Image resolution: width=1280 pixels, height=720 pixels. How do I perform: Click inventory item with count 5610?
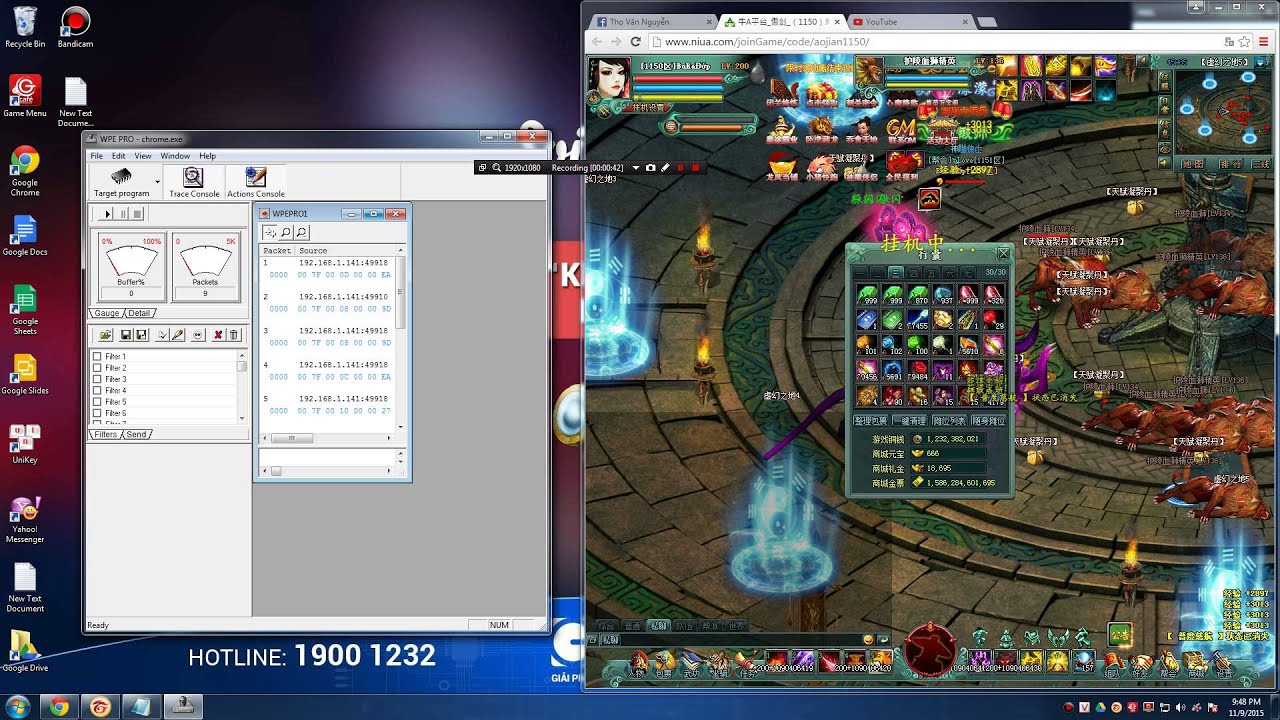coord(969,345)
